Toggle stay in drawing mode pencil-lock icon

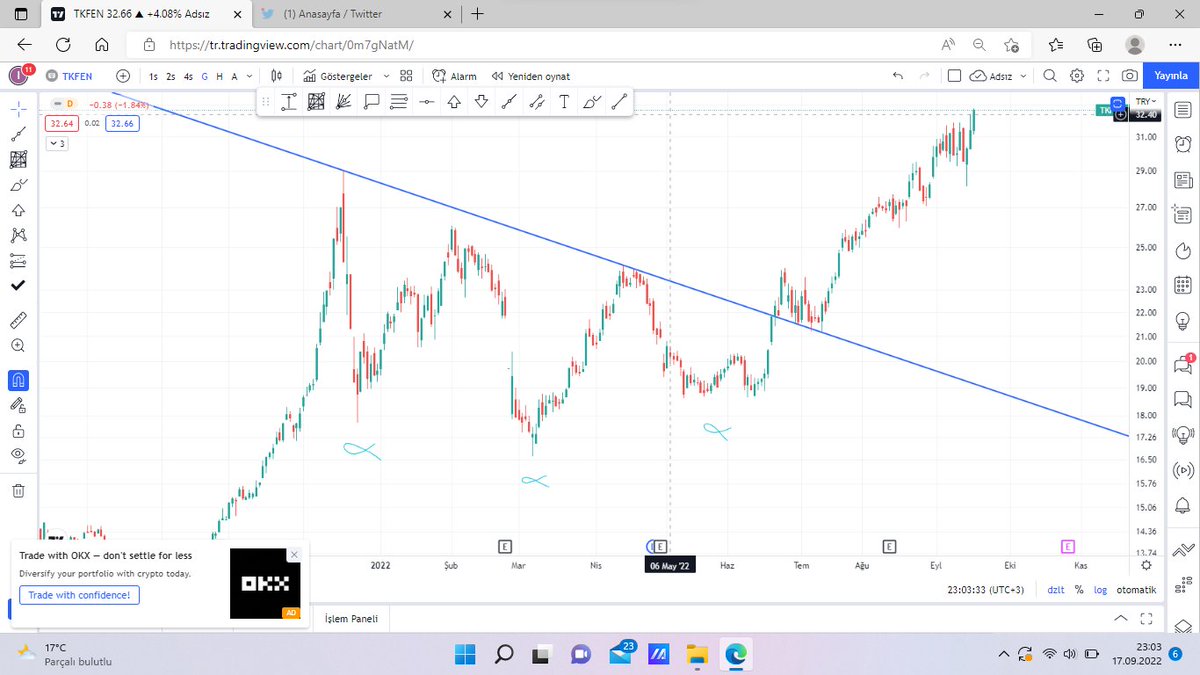(18, 406)
